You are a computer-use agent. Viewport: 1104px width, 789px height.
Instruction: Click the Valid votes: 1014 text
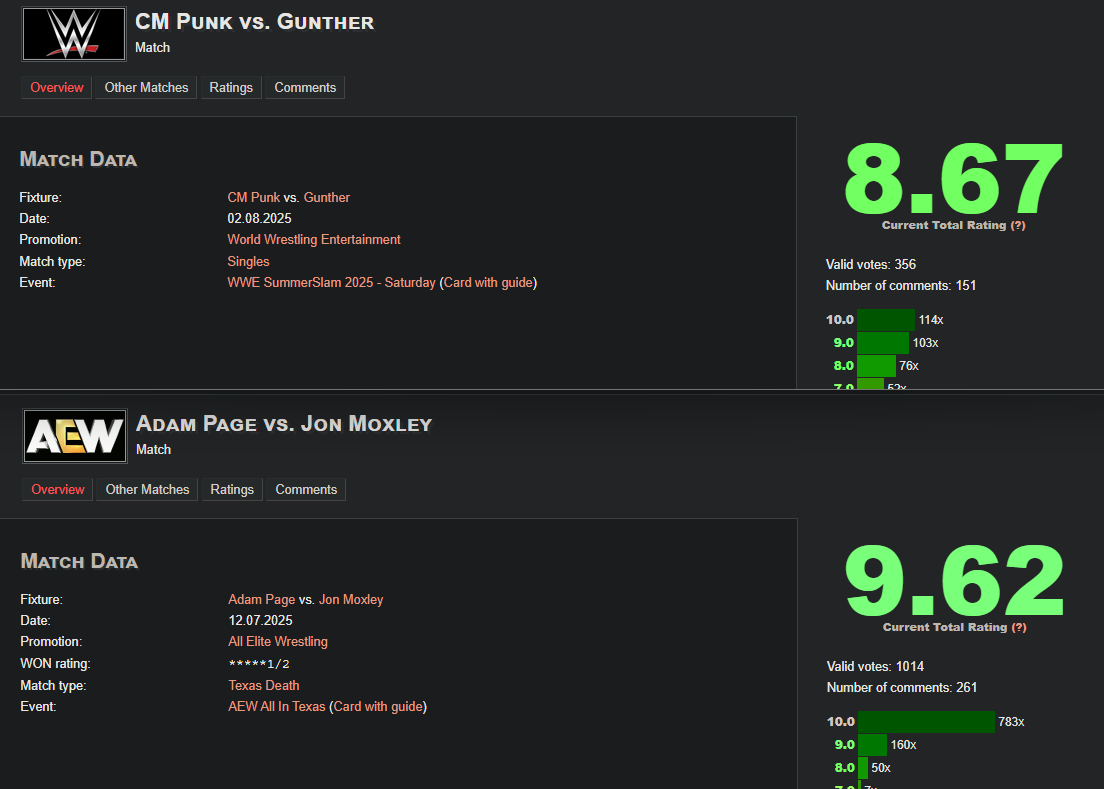[x=875, y=667]
